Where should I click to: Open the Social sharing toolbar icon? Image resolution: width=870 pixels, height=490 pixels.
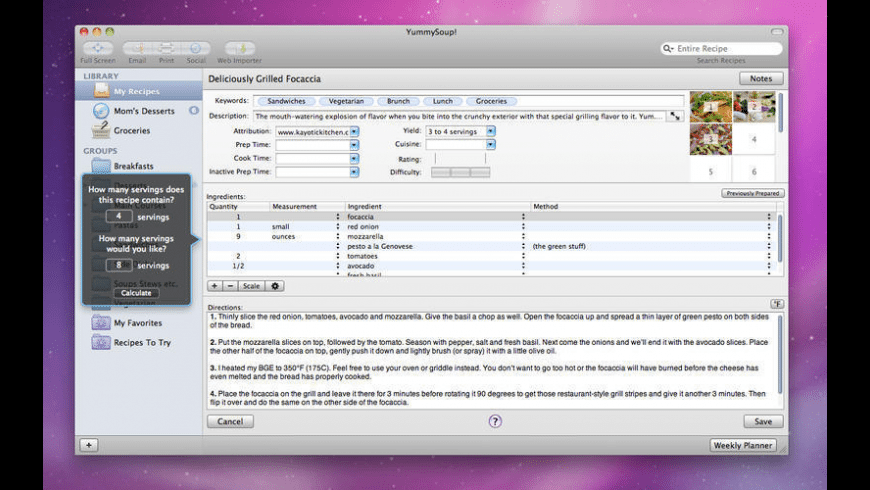coord(196,48)
